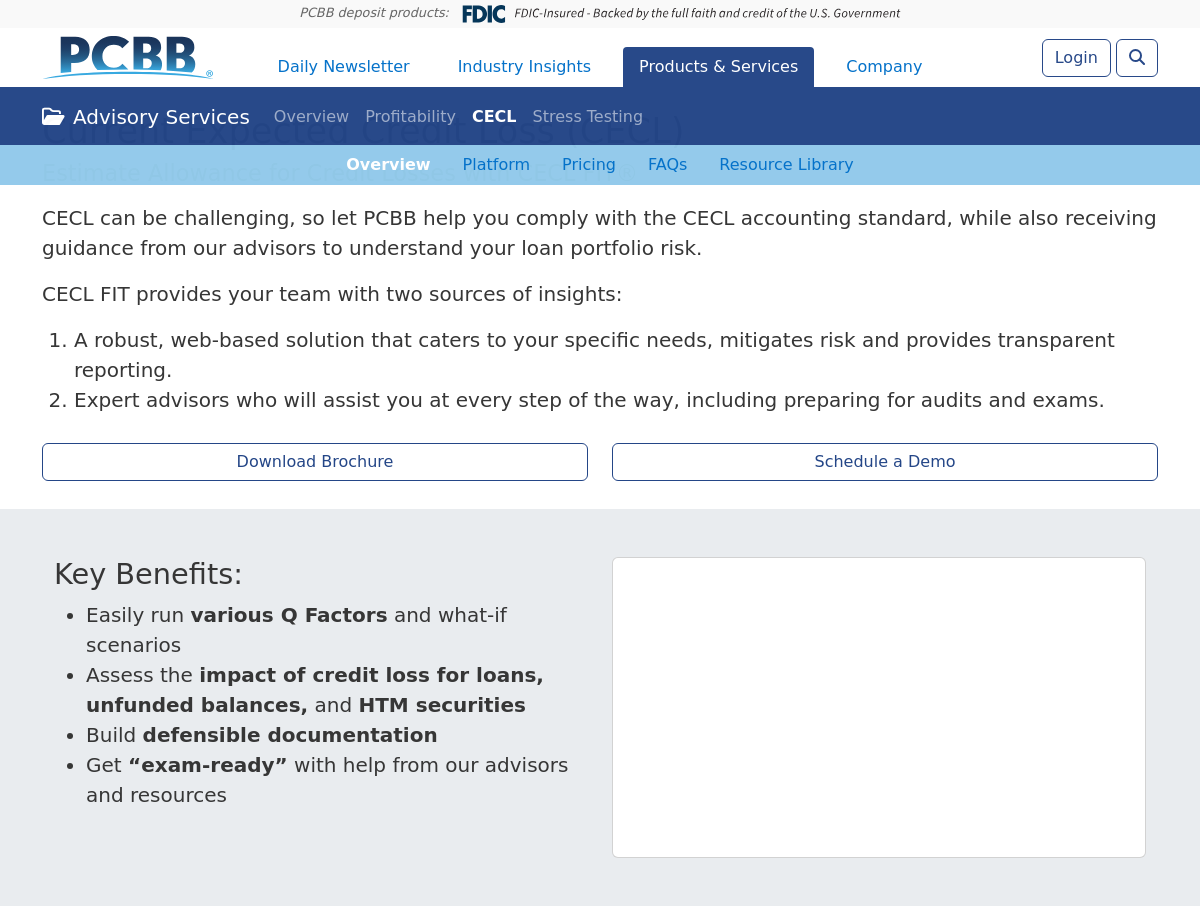The image size is (1200, 920).
Task: Click the PCBB logo
Action: (x=128, y=58)
